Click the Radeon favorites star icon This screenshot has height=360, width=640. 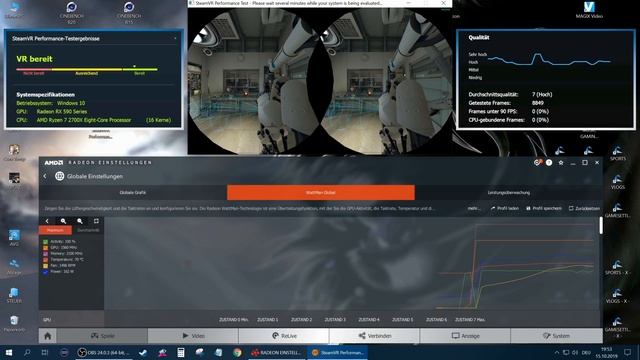tap(561, 162)
